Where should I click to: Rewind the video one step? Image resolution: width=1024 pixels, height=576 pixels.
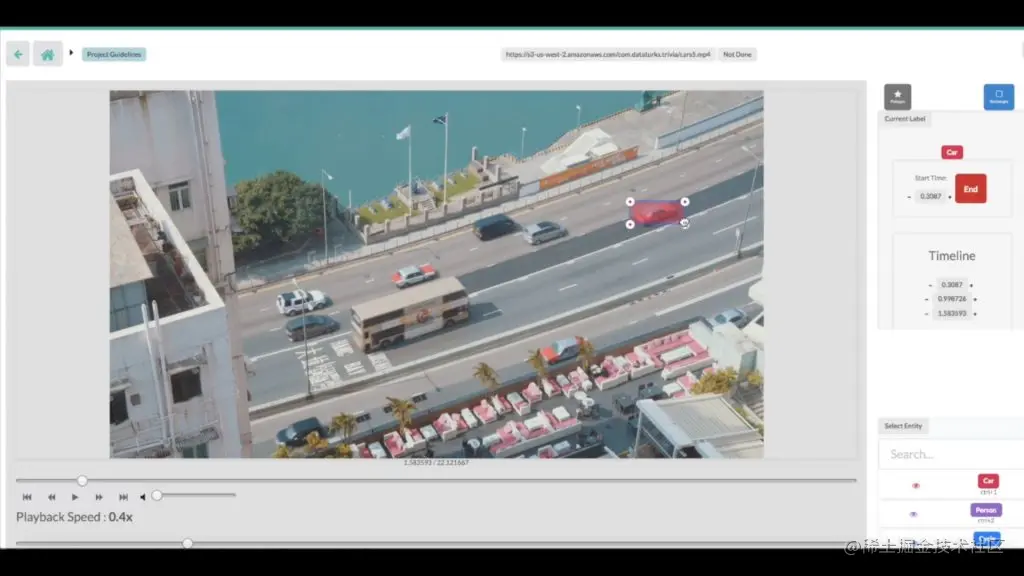[x=52, y=497]
